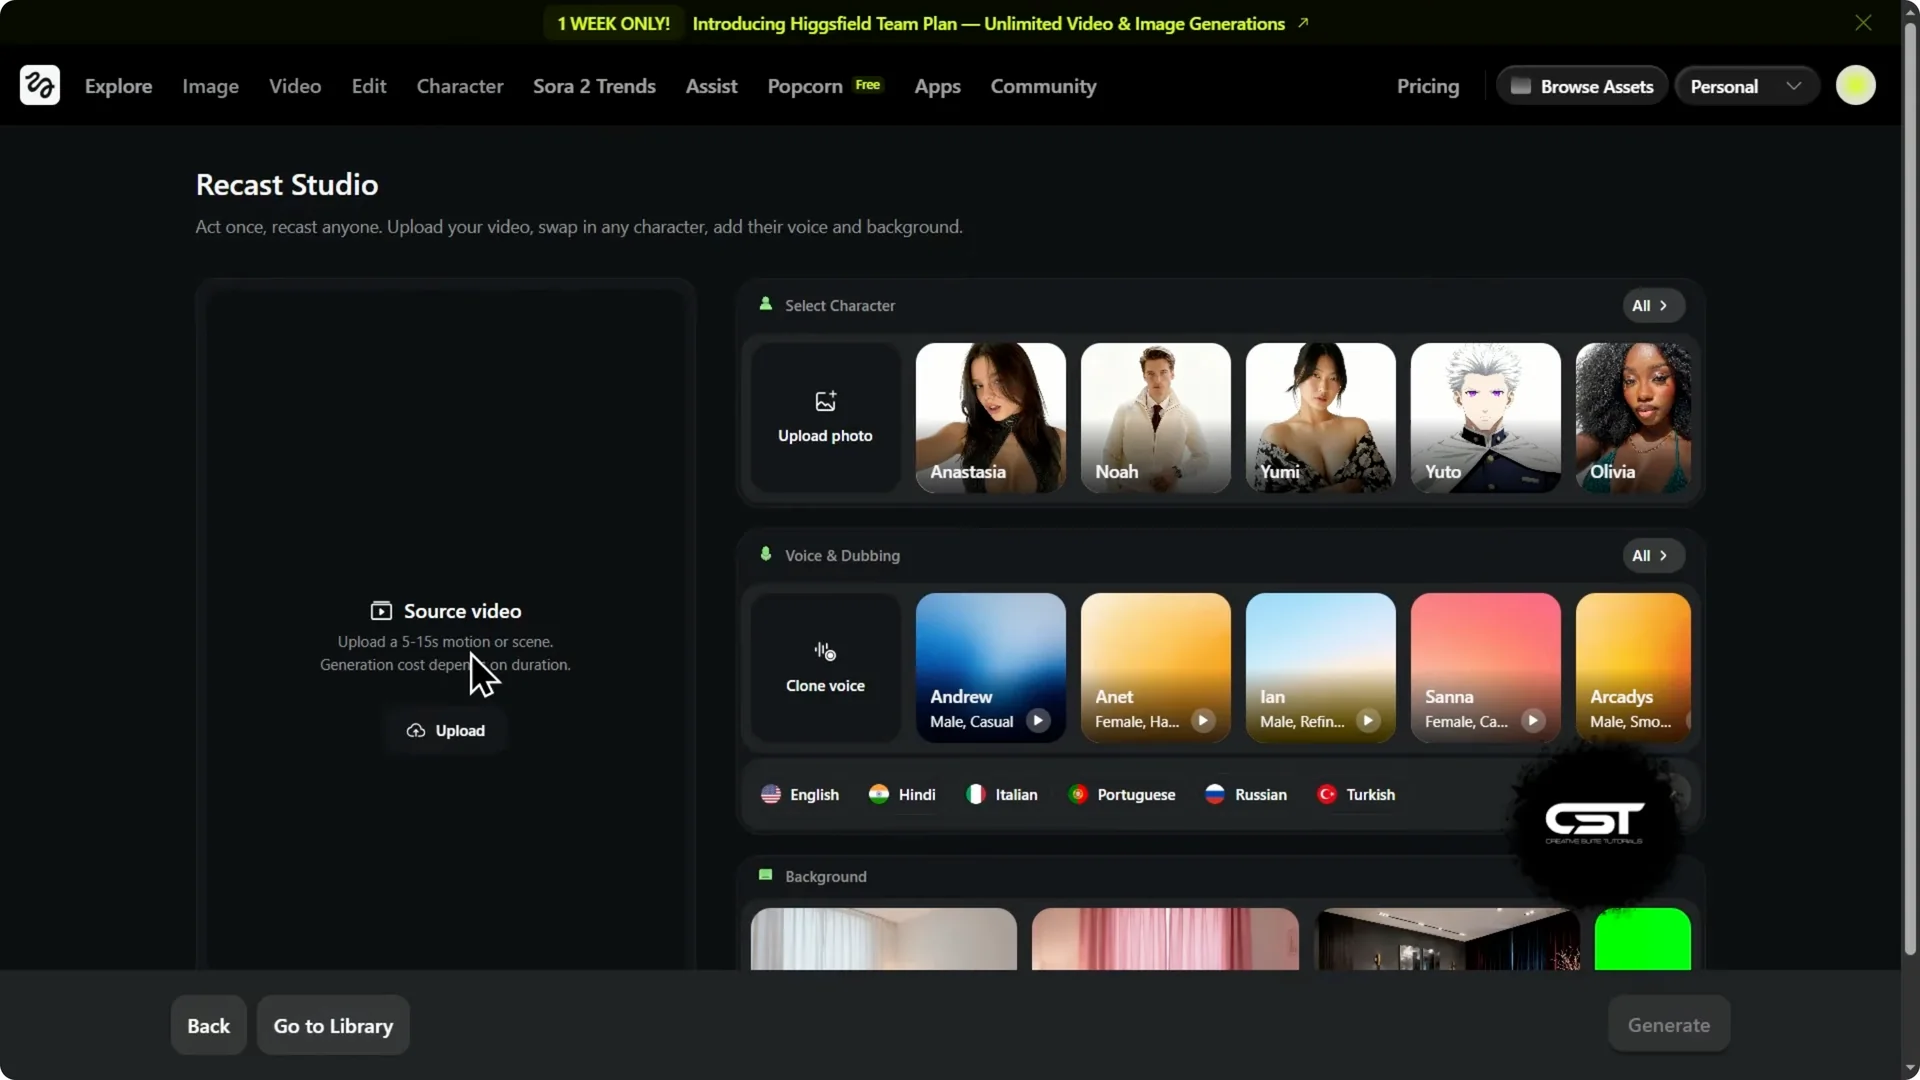
Task: Expand All voices in Voice & Dubbing
Action: (1652, 555)
